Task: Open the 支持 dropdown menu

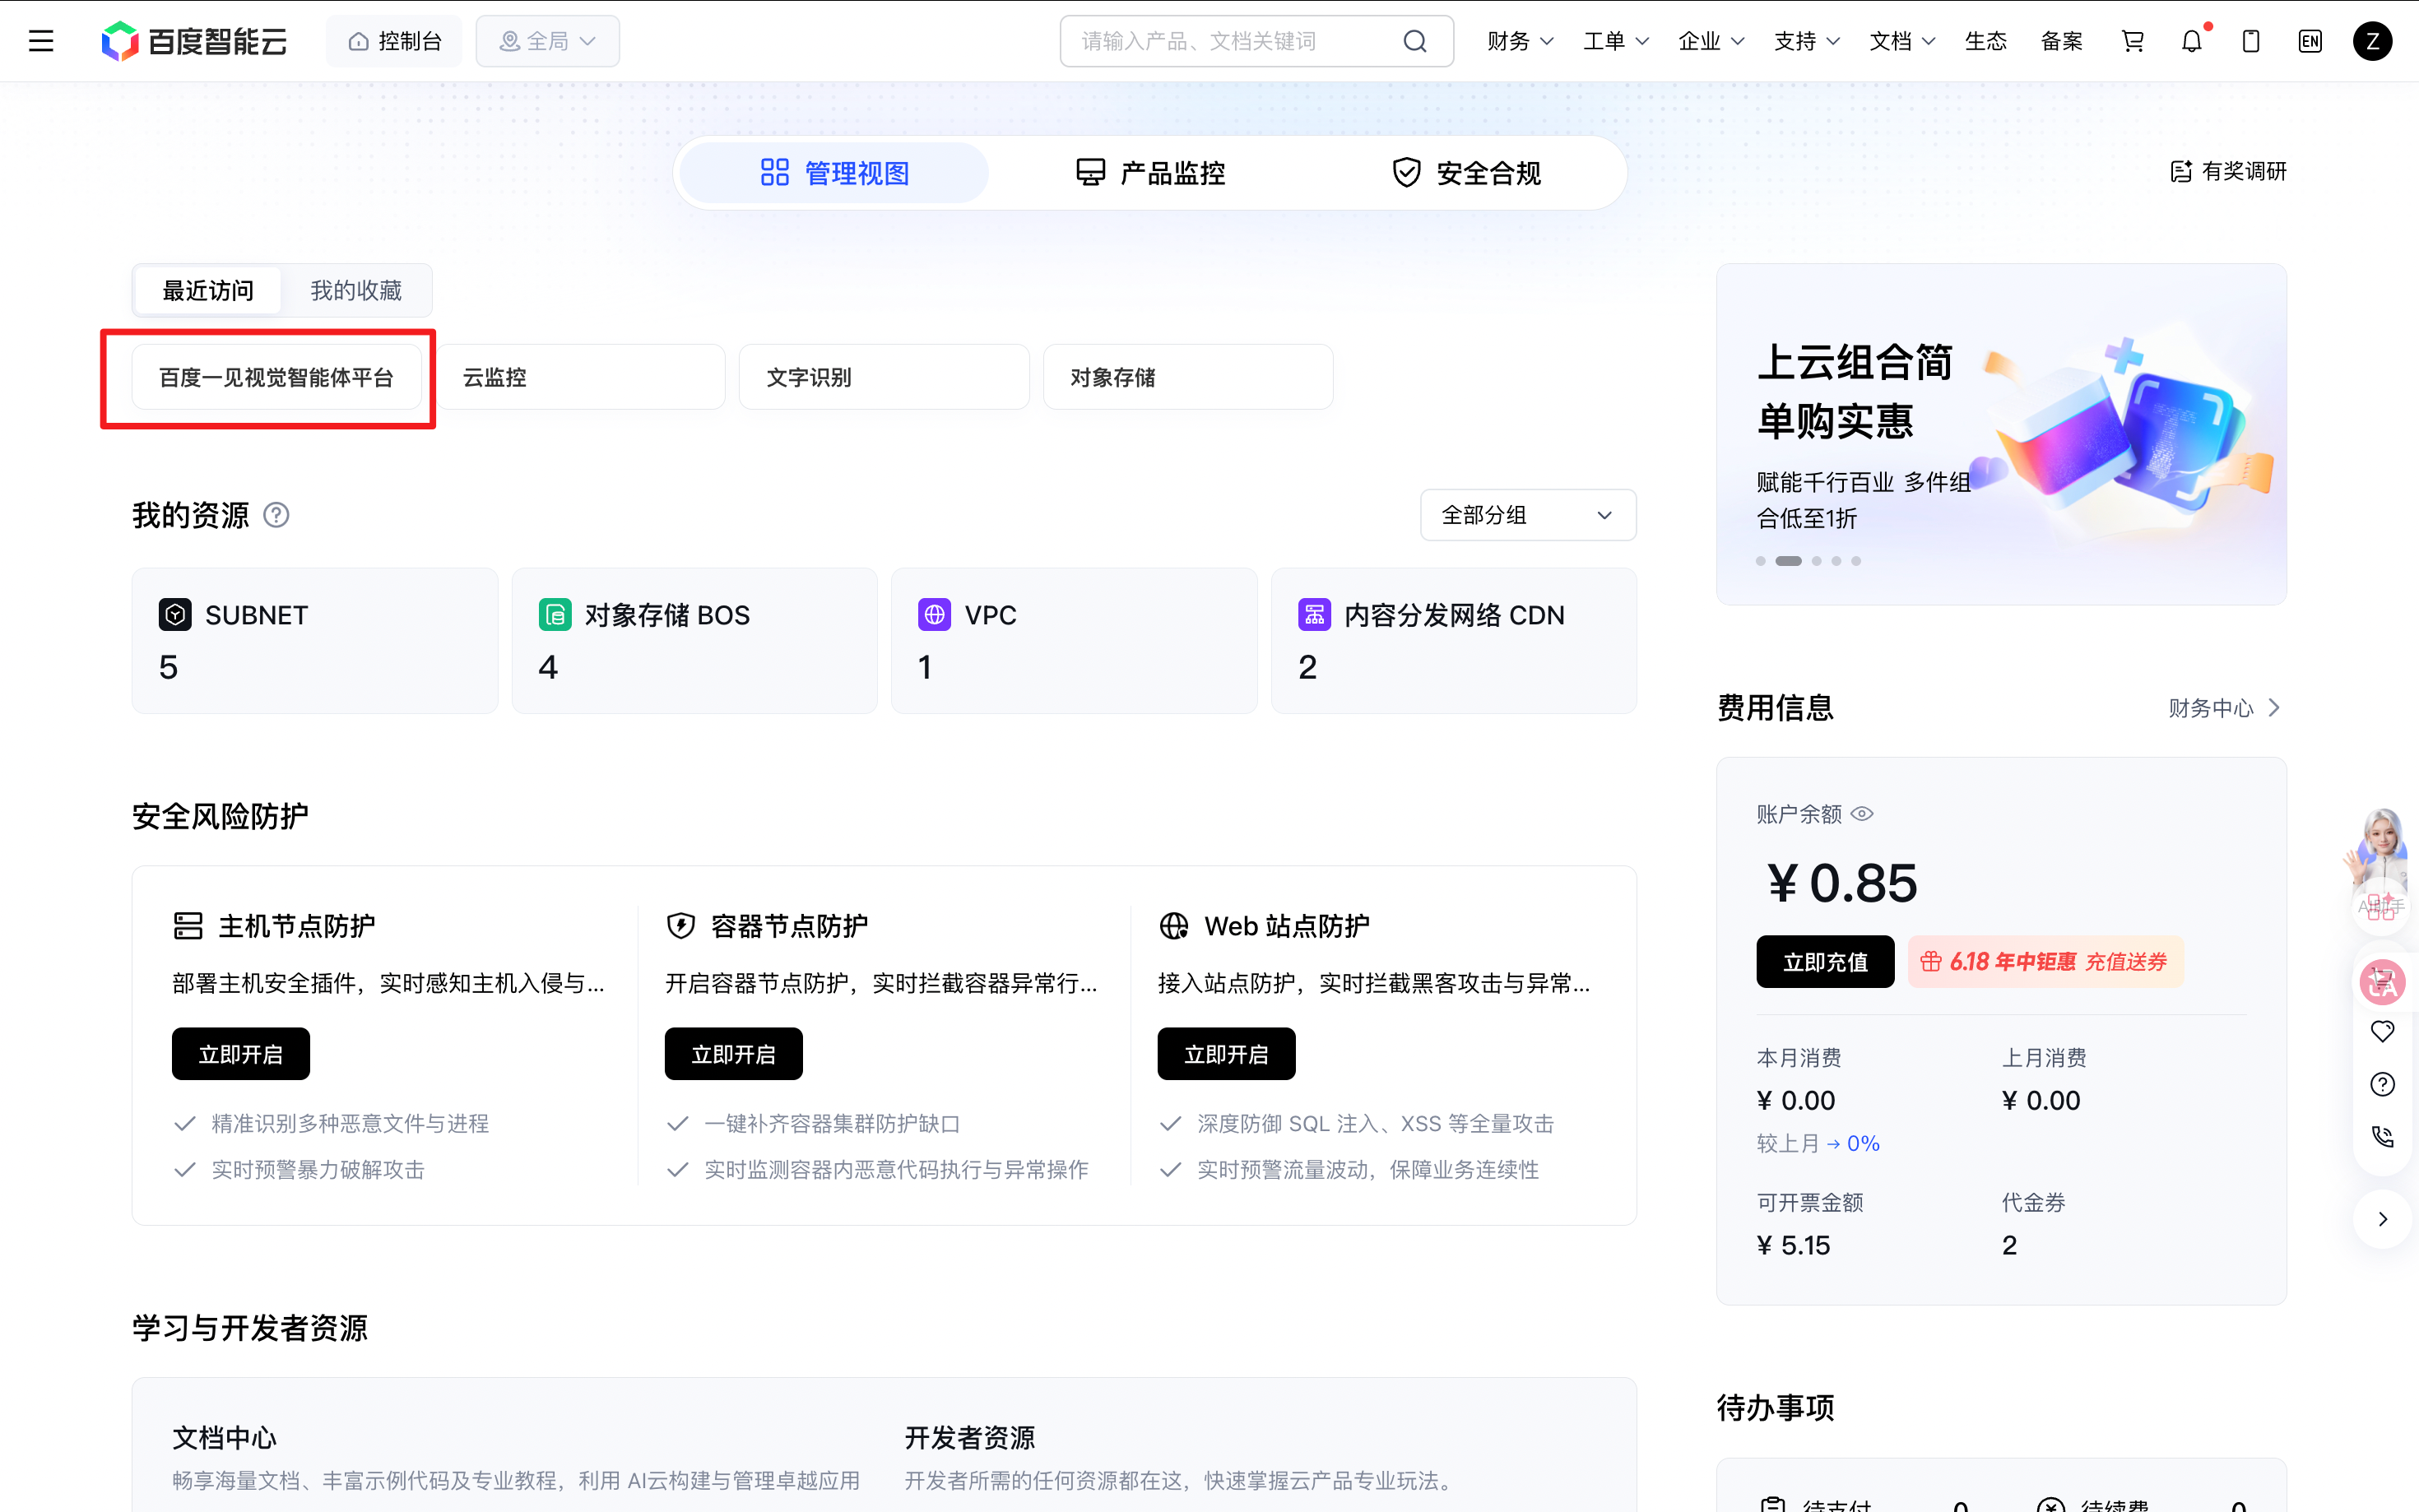Action: coord(1807,41)
